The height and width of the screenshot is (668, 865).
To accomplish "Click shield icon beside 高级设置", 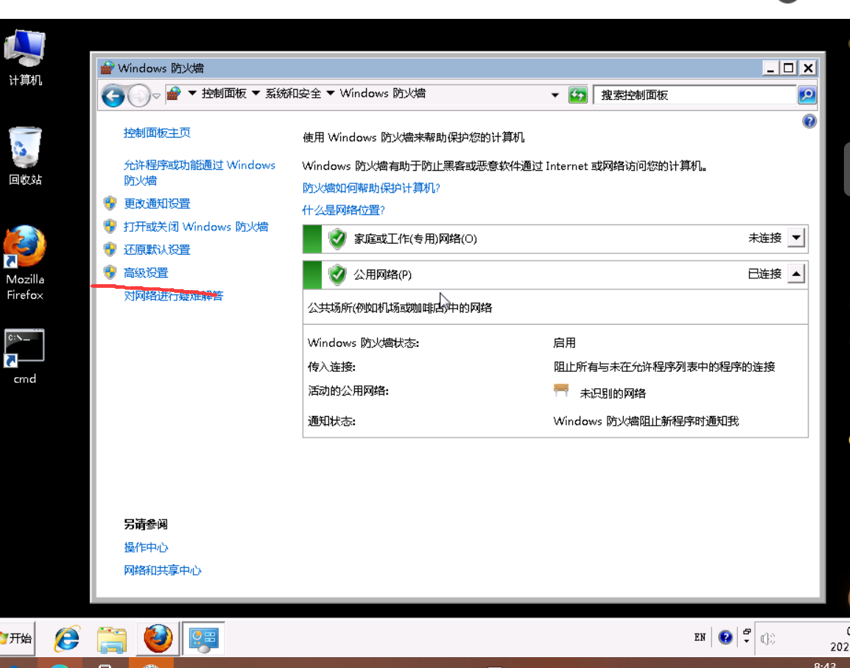I will (110, 272).
